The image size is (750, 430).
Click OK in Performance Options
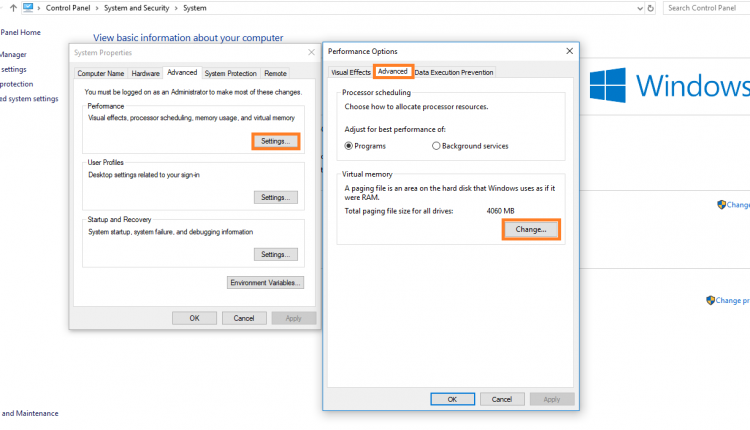[452, 399]
